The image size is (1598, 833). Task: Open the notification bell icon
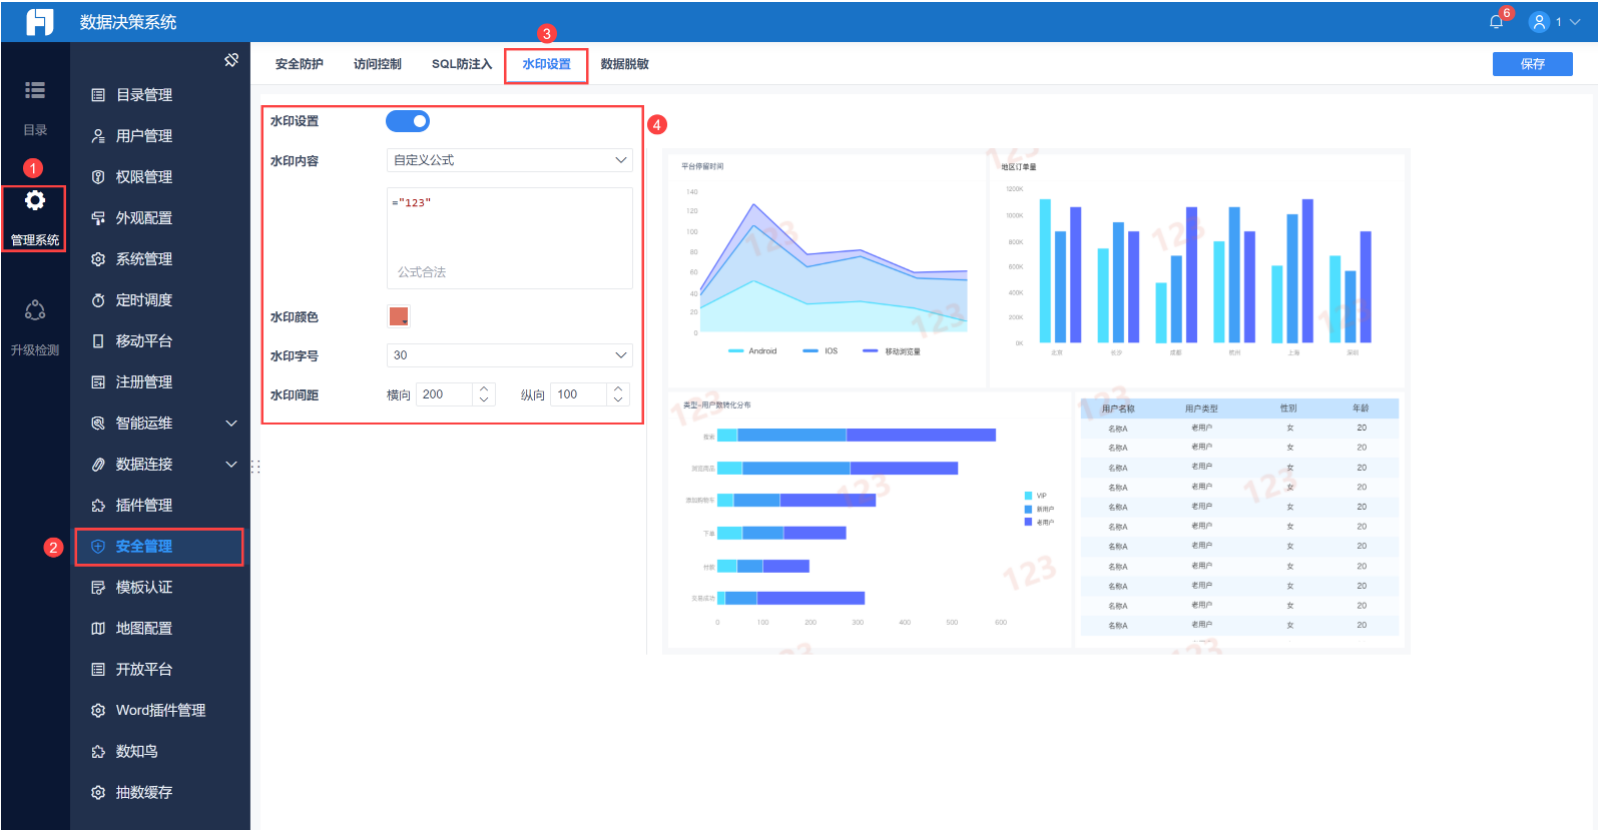coord(1496,22)
